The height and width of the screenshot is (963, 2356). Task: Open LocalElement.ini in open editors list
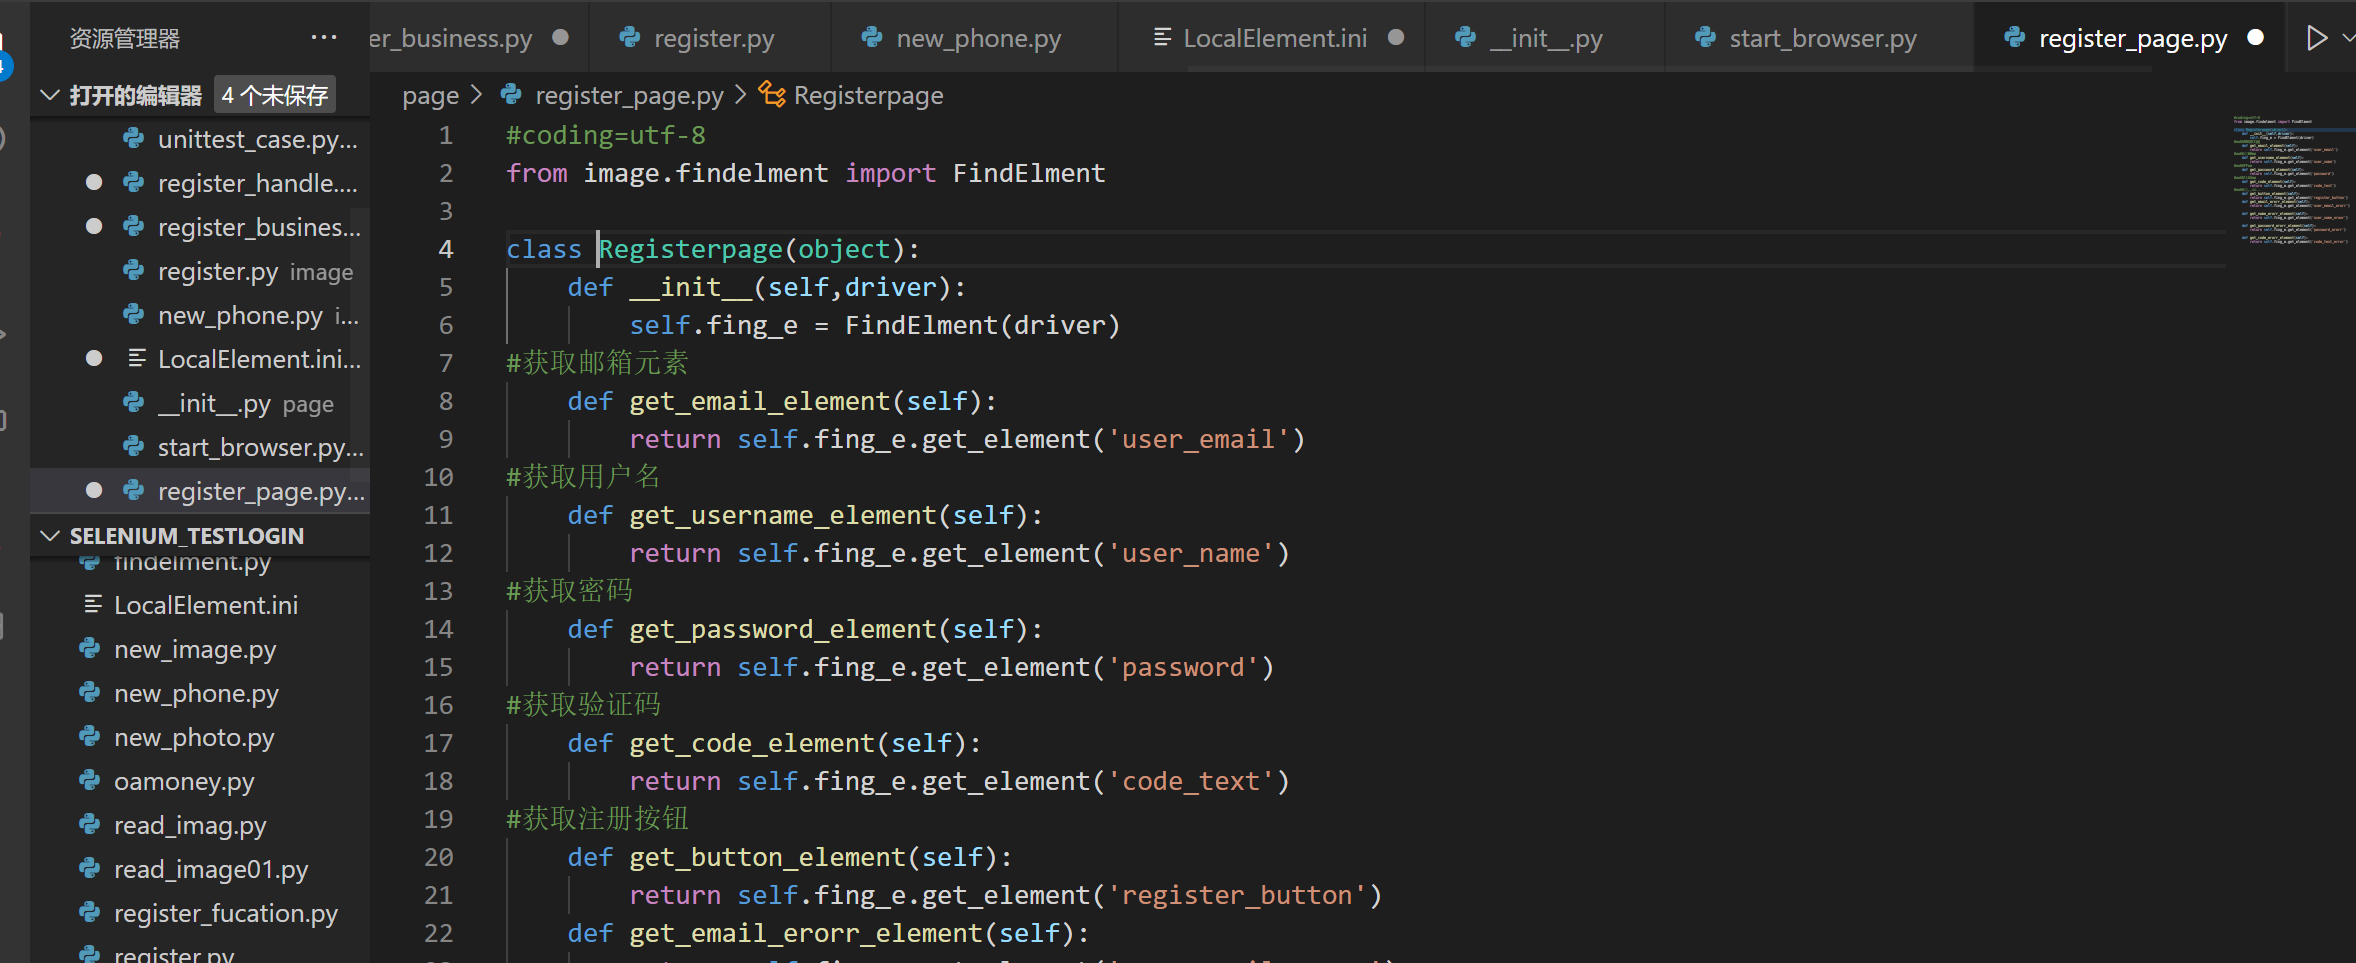200,359
